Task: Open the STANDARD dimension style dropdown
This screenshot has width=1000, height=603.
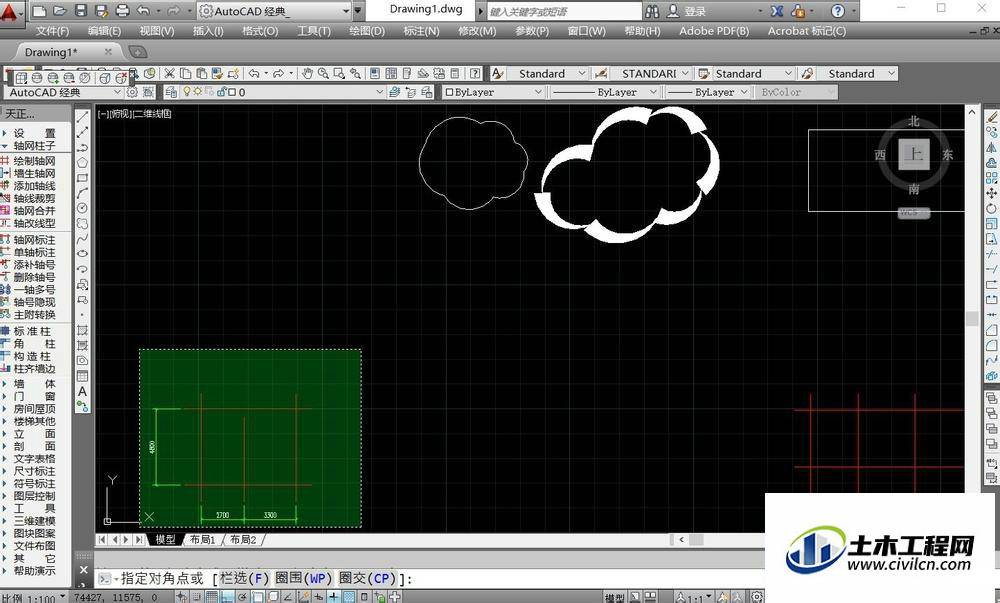Action: [x=651, y=74]
